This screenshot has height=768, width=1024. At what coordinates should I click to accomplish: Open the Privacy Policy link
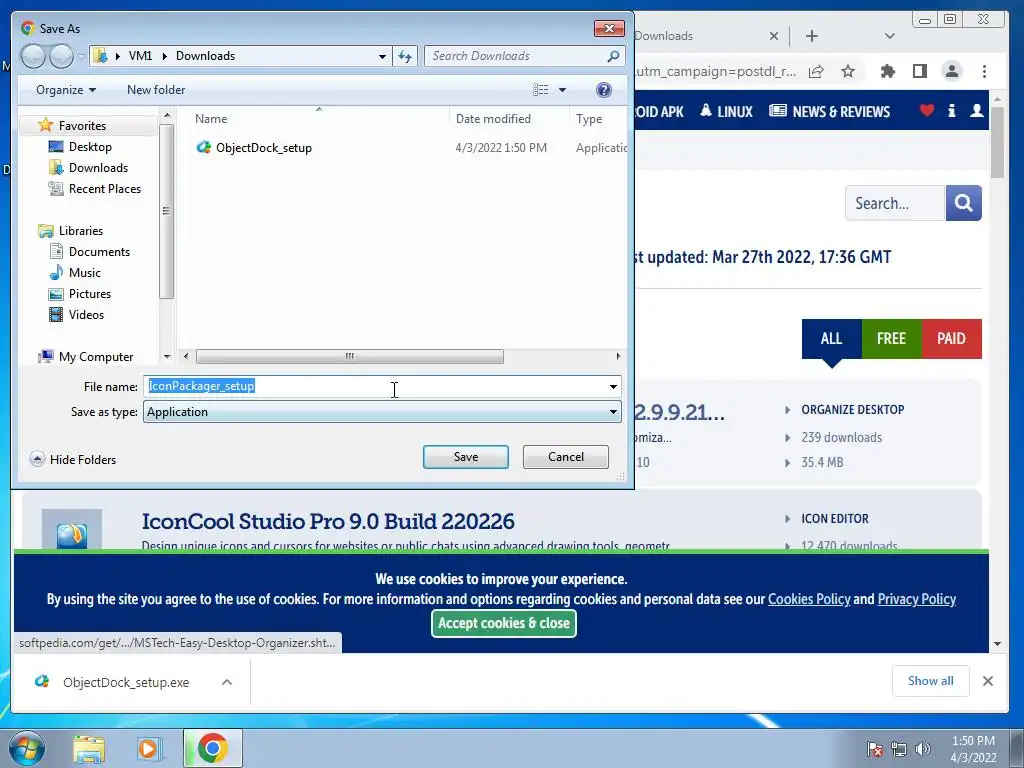[x=916, y=600]
